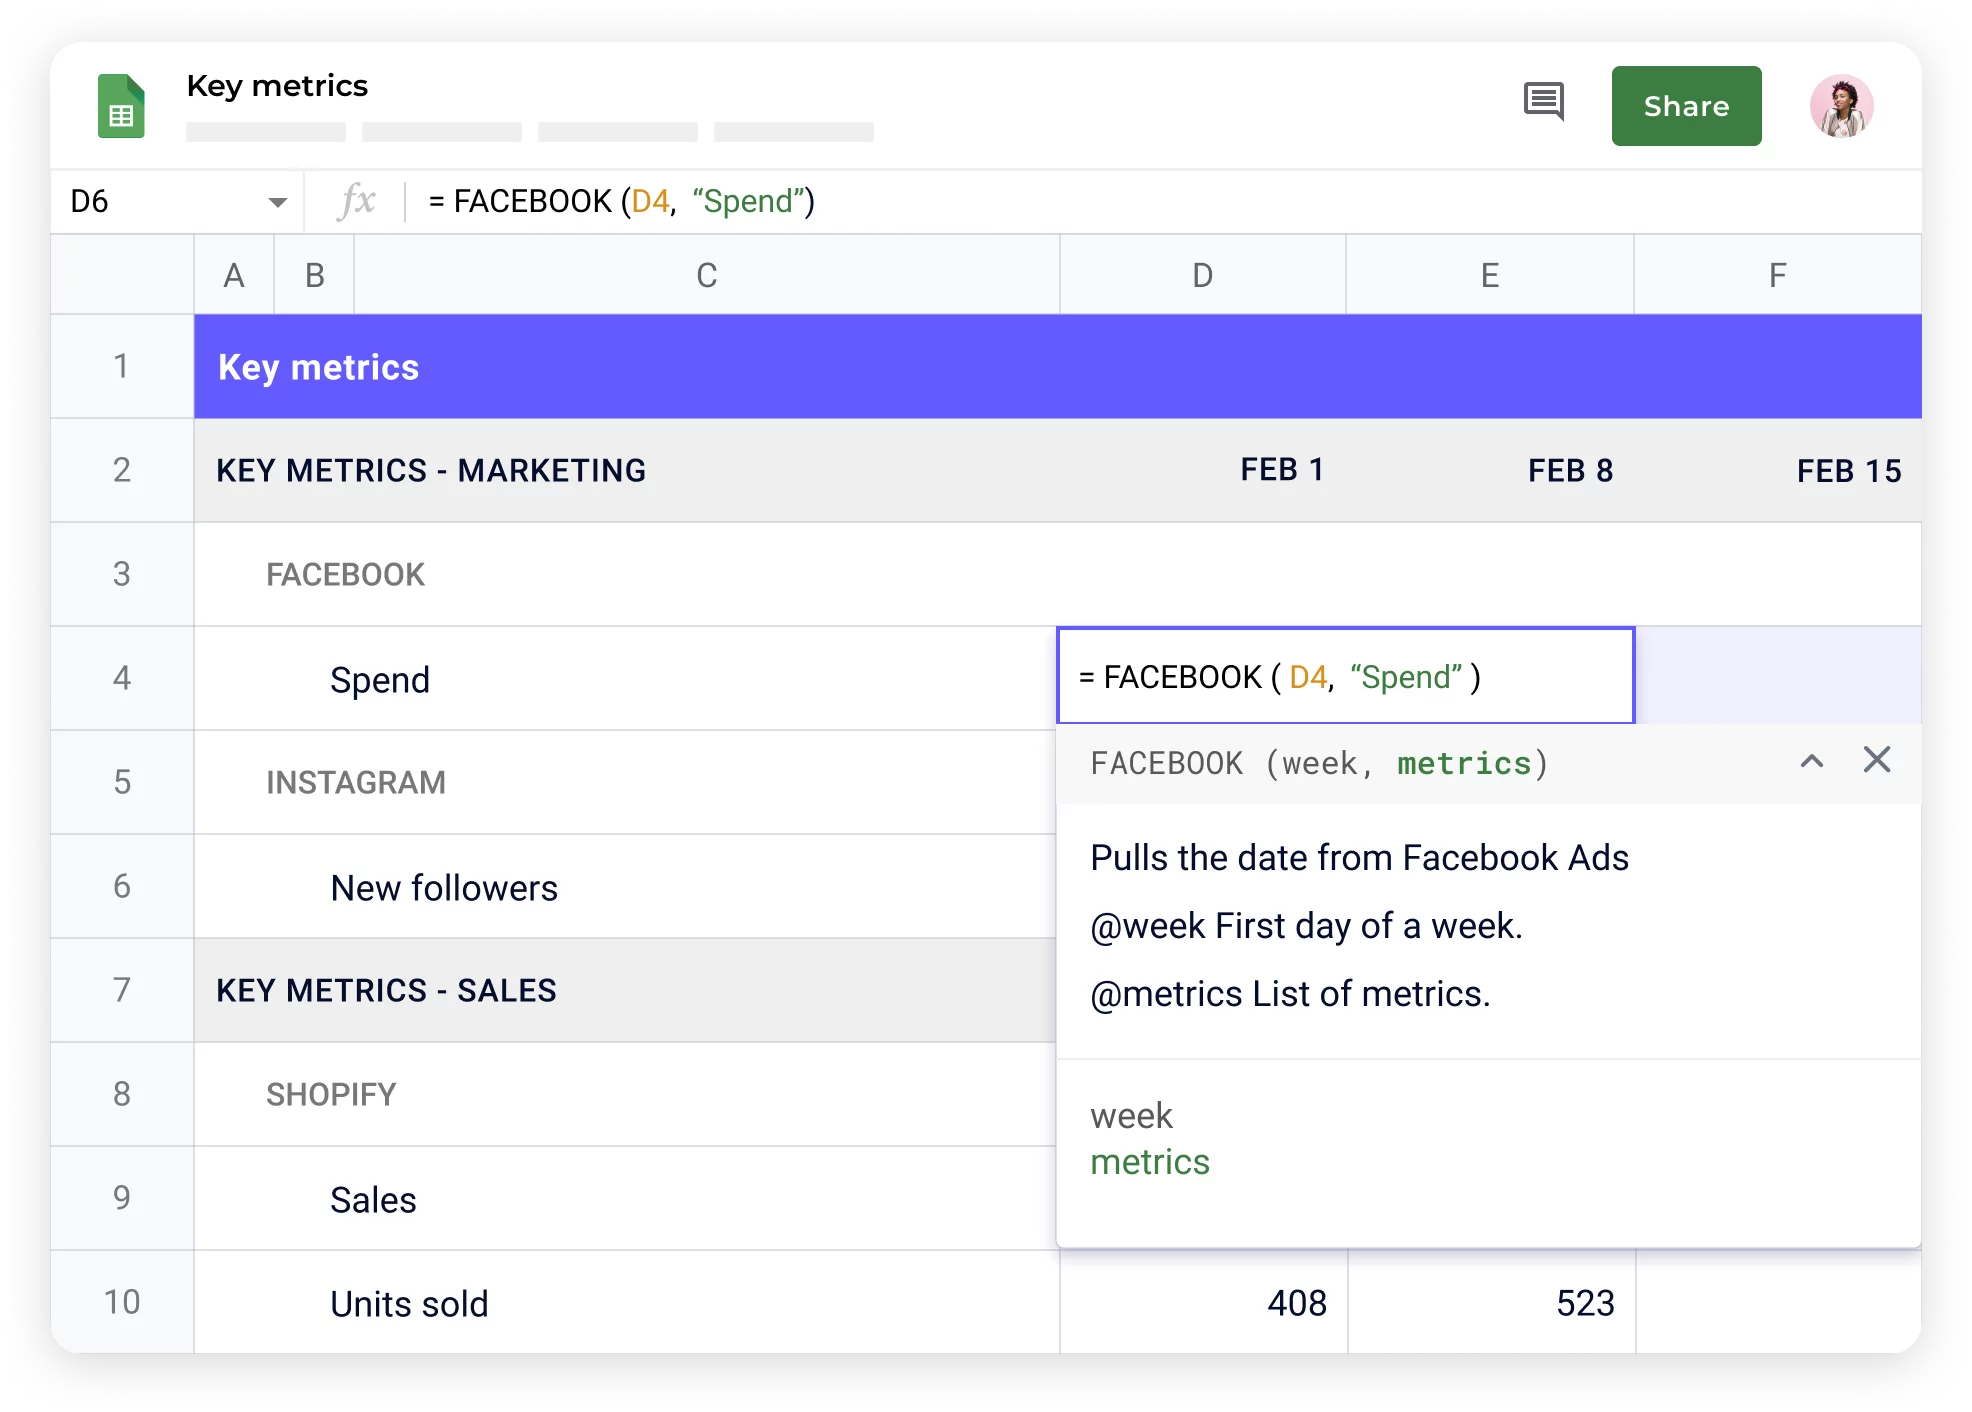The width and height of the screenshot is (1972, 1412).
Task: Click the highlighted cell F4
Action: (1778, 676)
